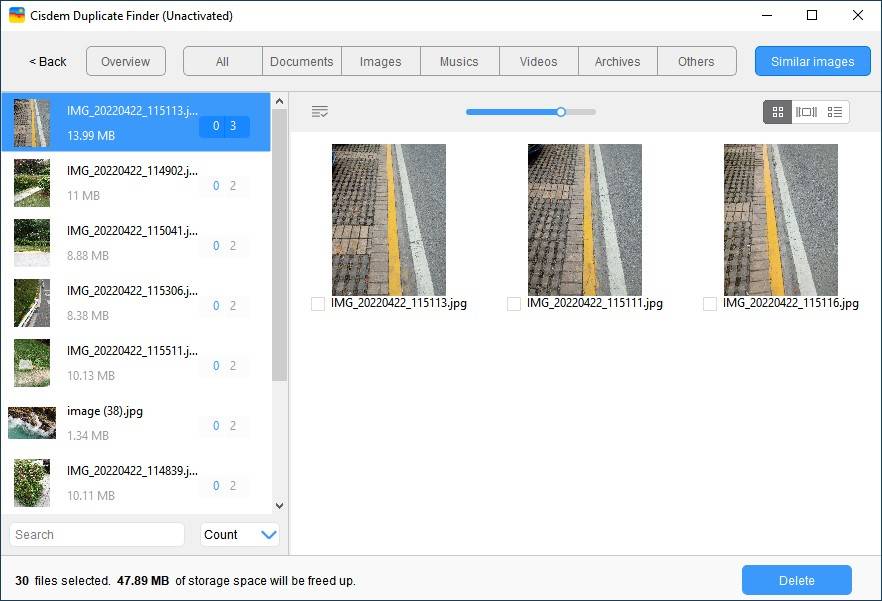Select the Archives tab

point(617,61)
